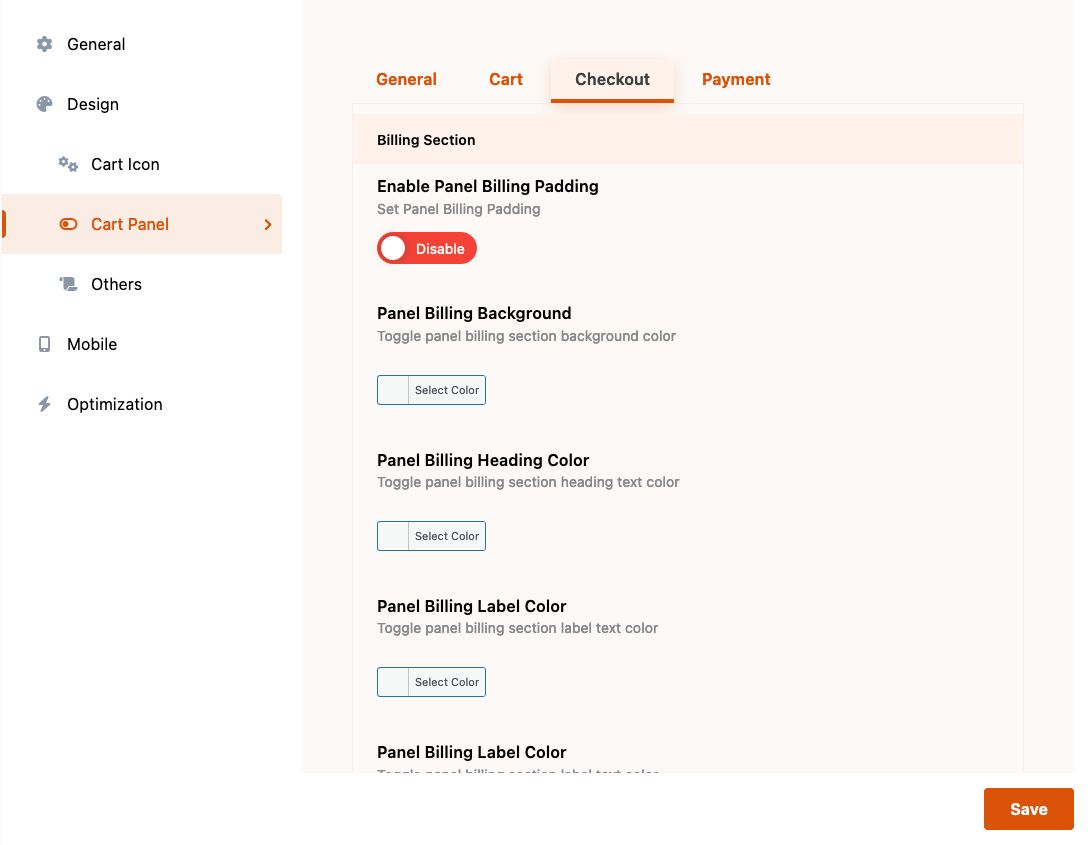Open the Mobile sidebar section
This screenshot has height=845, width=1090.
tap(142, 344)
